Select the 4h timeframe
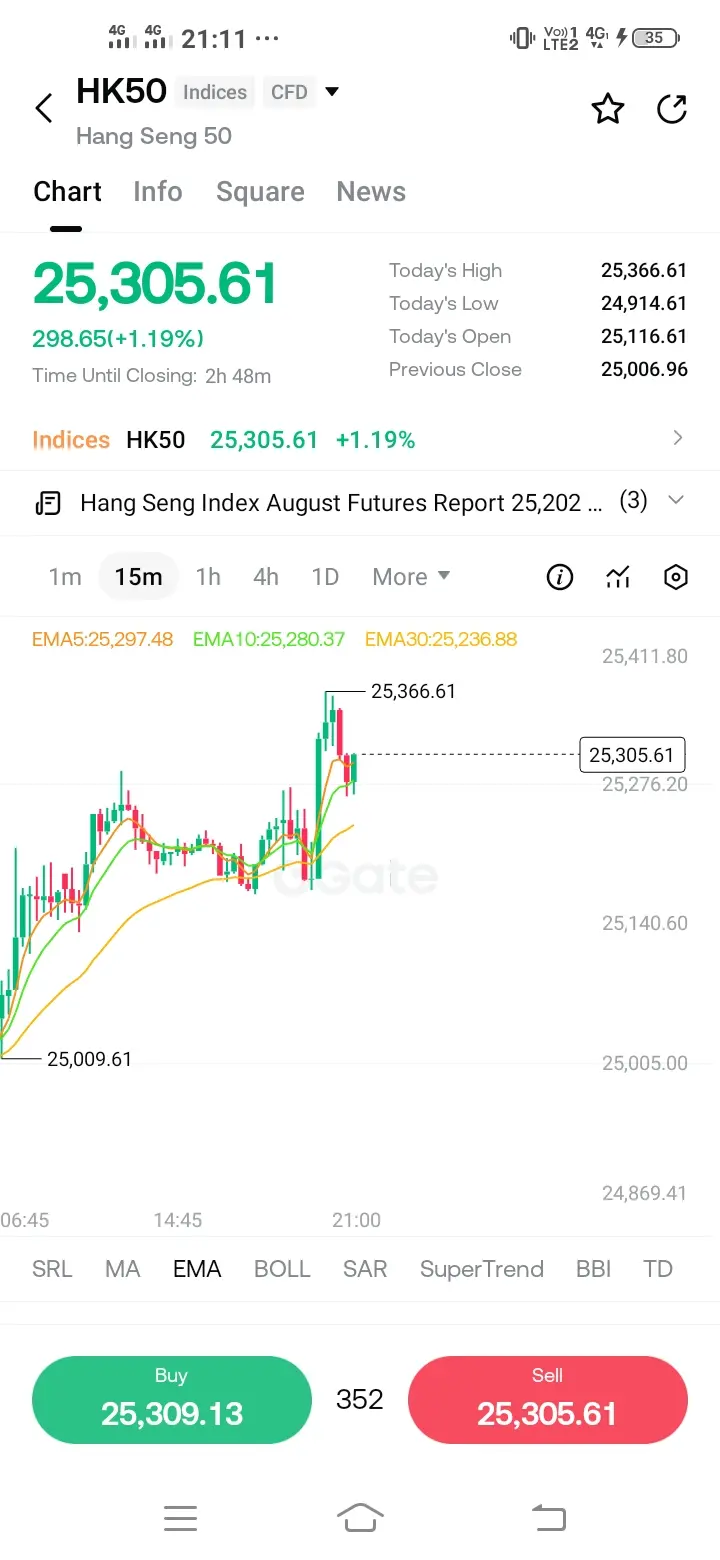720x1560 pixels. click(x=266, y=577)
